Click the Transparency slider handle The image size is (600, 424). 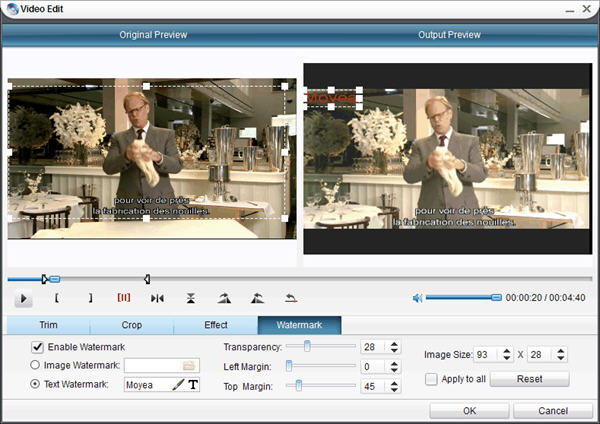tap(307, 346)
